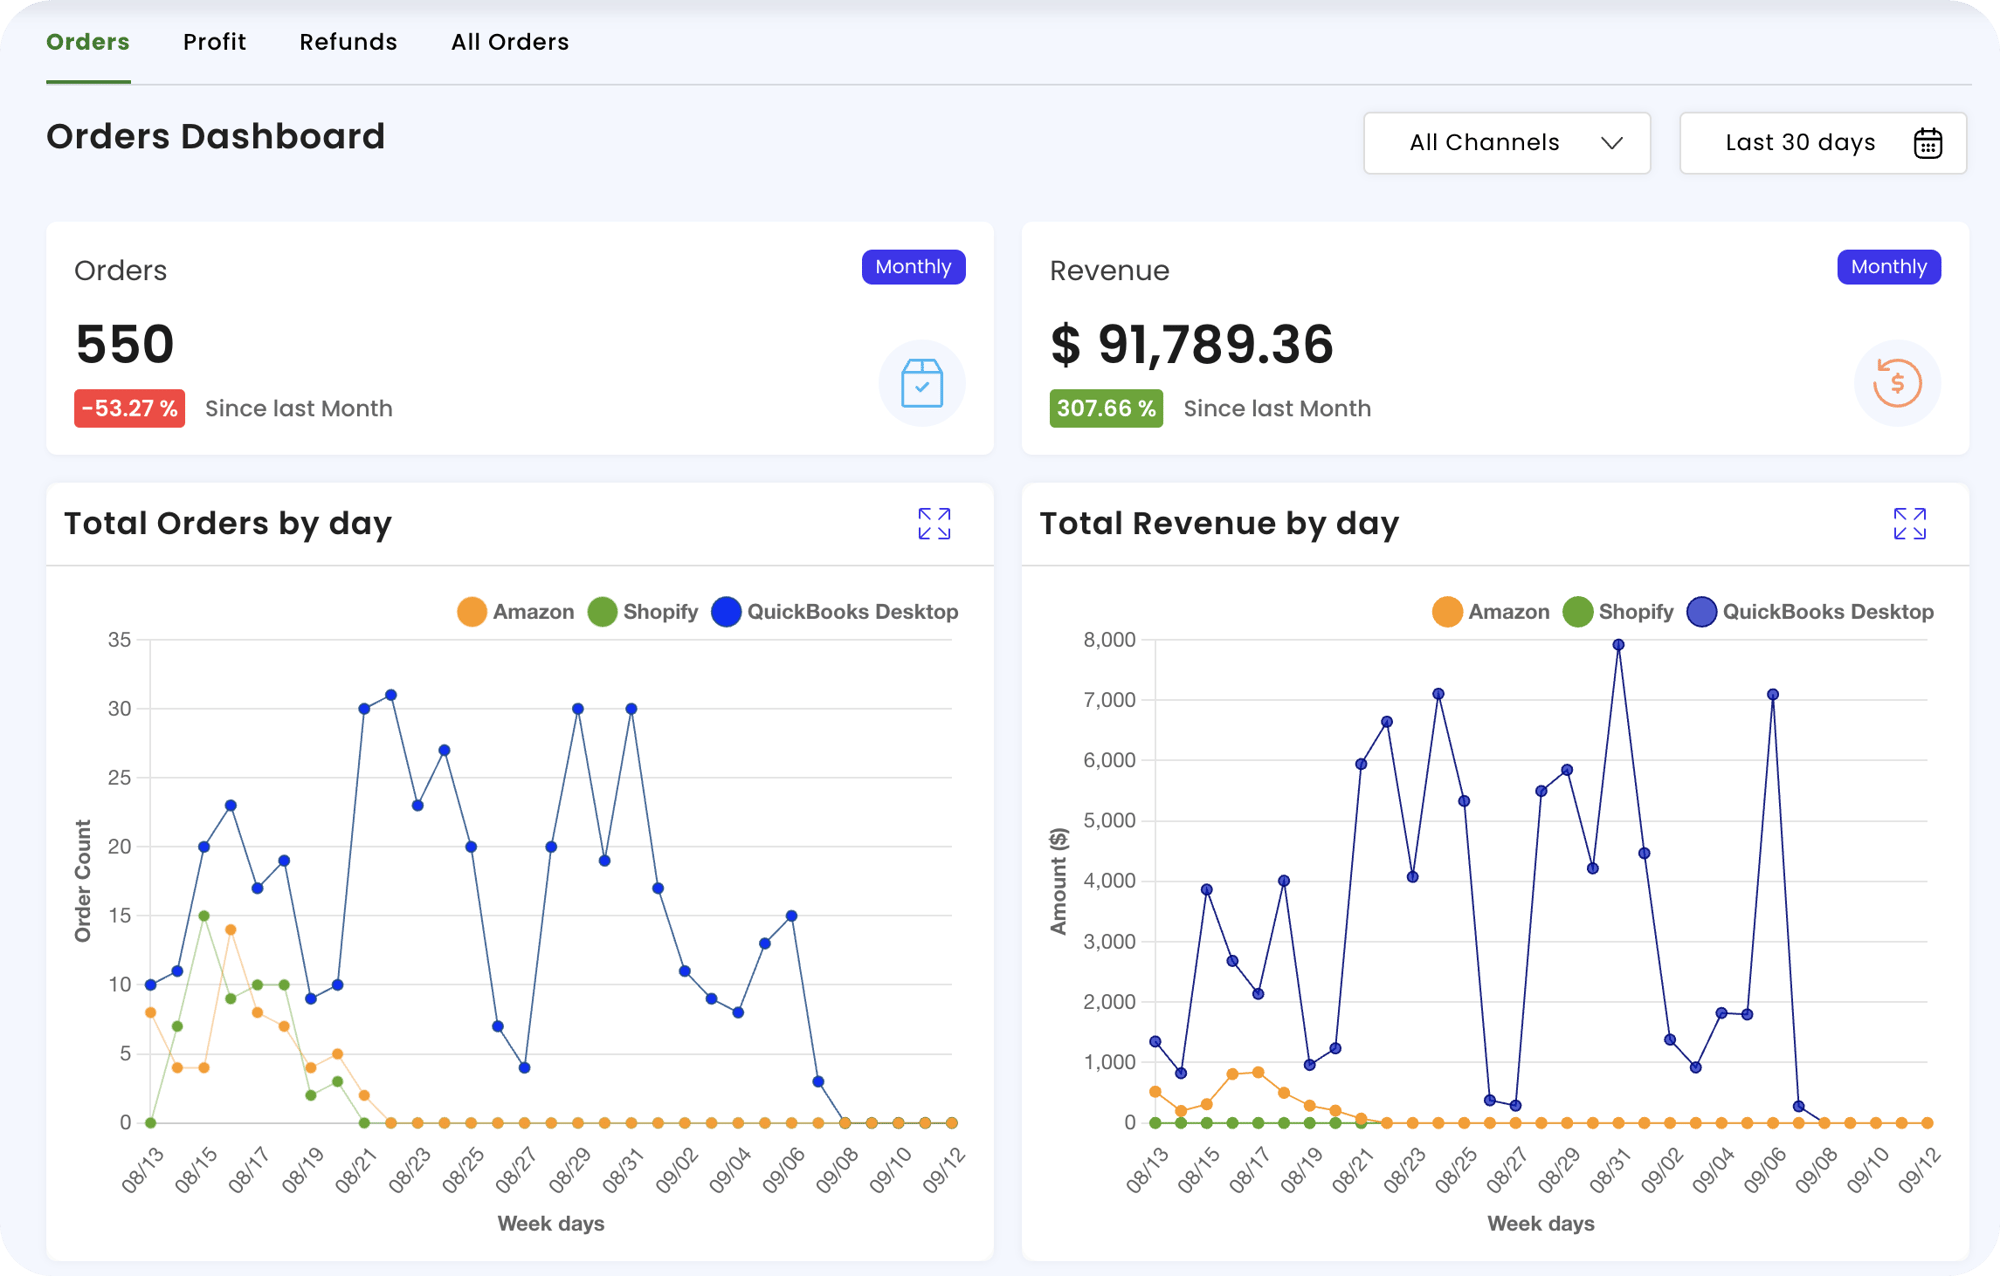
Task: Switch to the Orders tab
Action: point(88,42)
